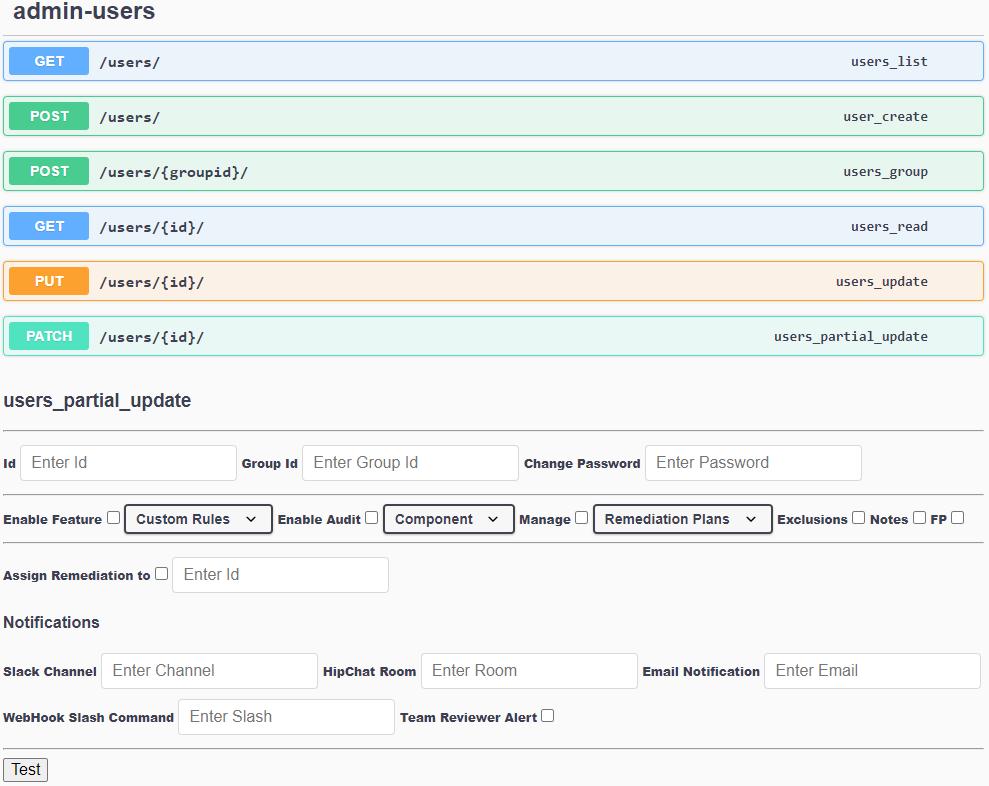
Task: Click the GET badge on users_read
Action: tap(48, 226)
